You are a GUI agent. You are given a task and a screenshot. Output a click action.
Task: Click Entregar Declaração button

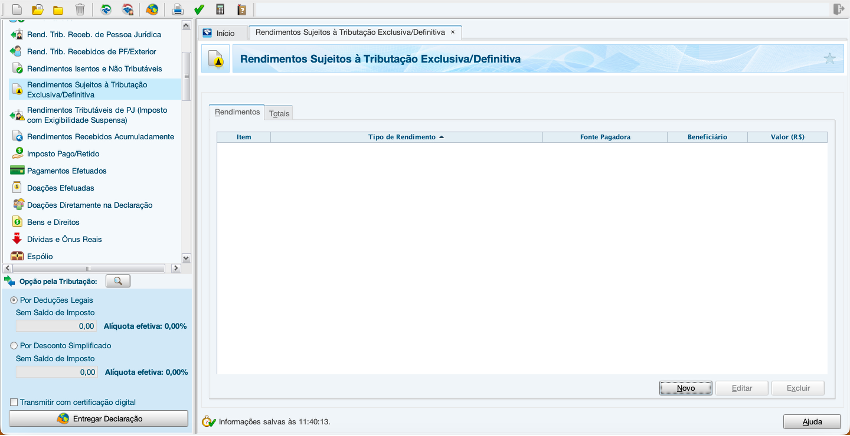(x=99, y=419)
